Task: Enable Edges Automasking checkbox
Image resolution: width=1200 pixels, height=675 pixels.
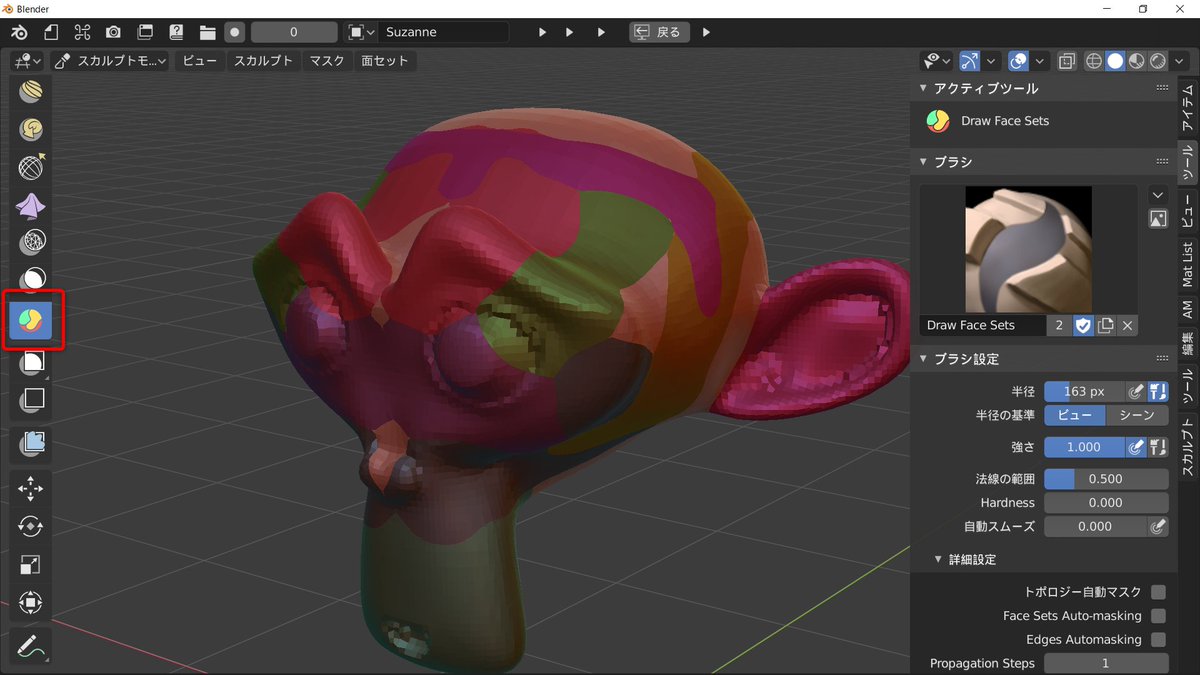Action: tap(1159, 640)
